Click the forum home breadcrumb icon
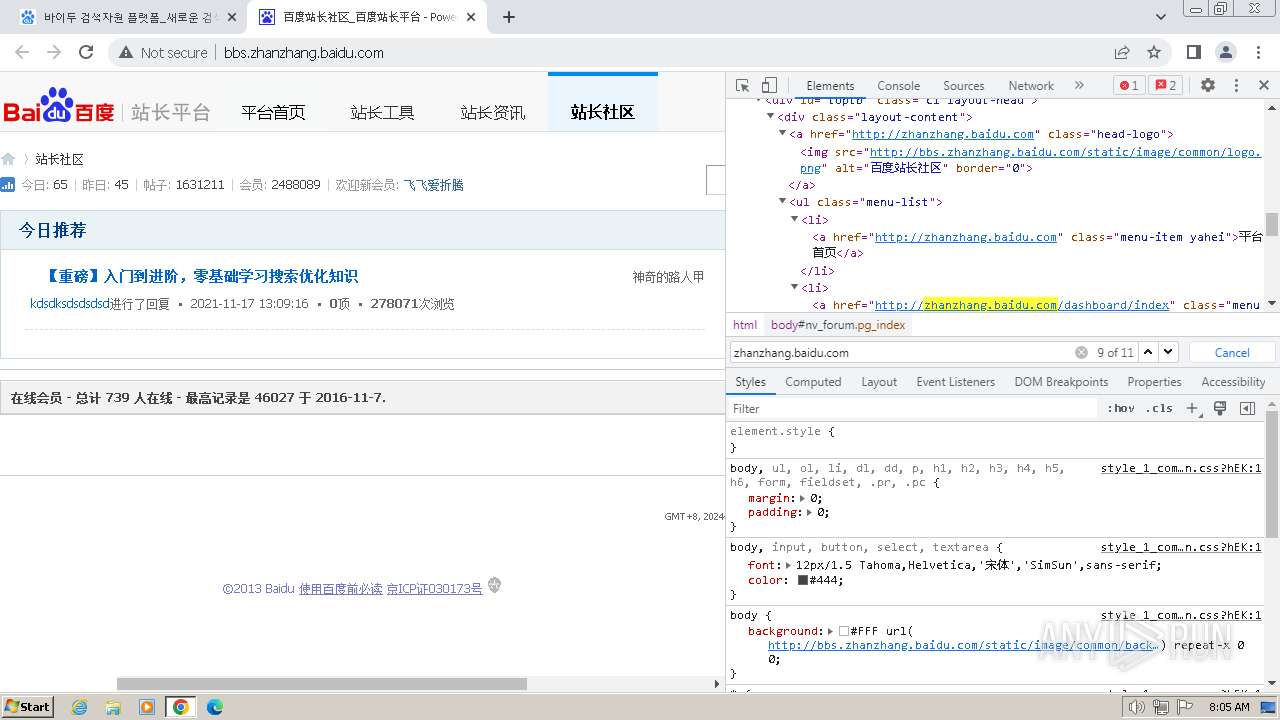This screenshot has width=1280, height=720. (9, 159)
